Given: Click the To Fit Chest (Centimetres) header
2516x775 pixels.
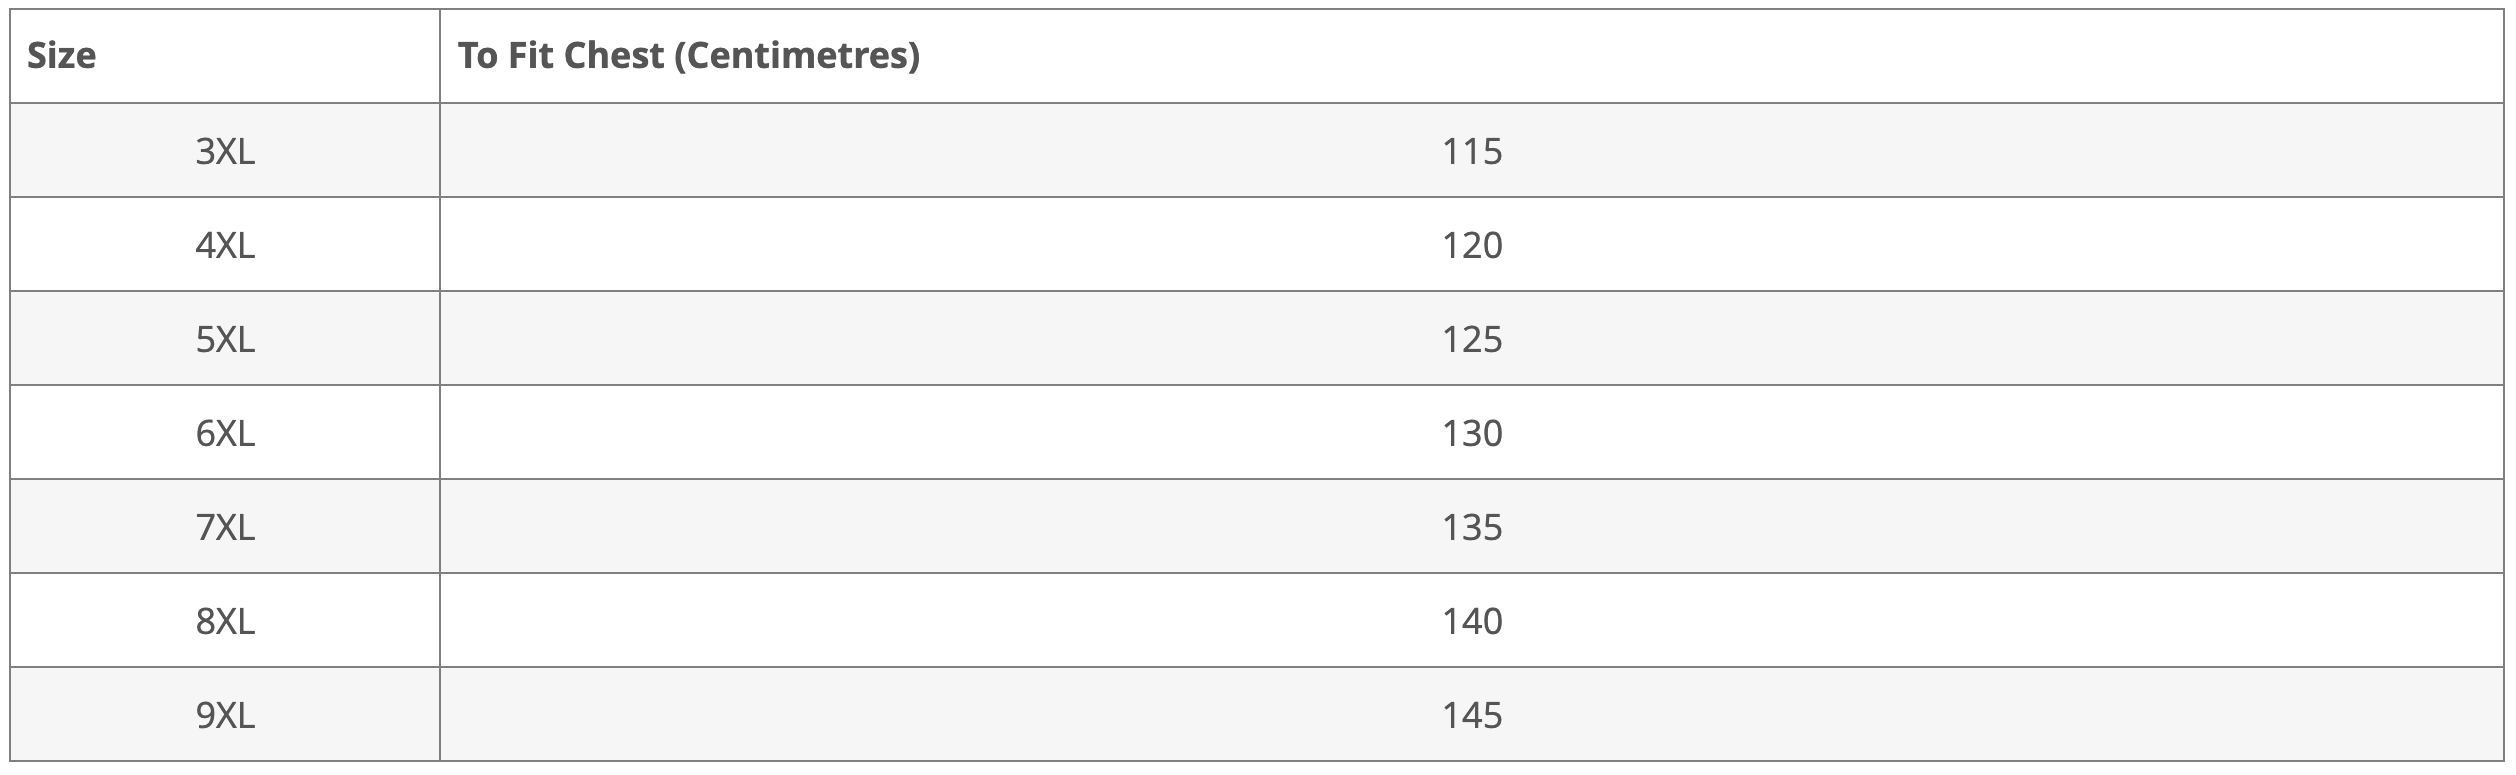Looking at the screenshot, I should point(1472,56).
